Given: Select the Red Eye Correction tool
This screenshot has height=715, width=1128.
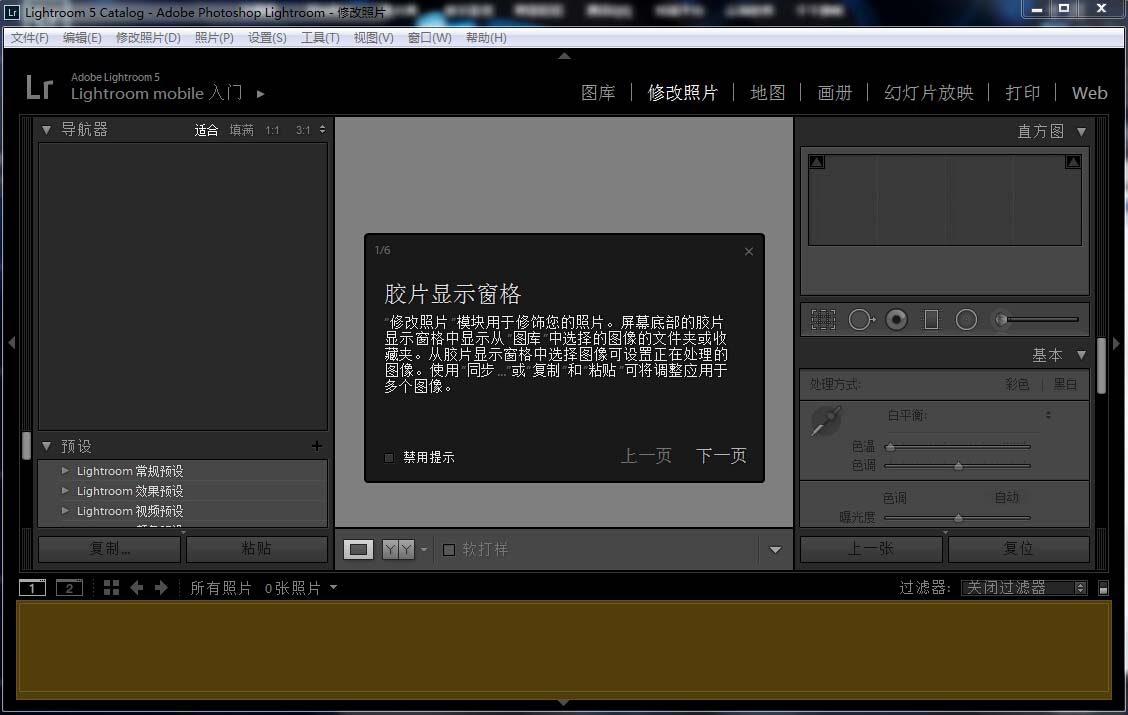Looking at the screenshot, I should (x=896, y=319).
